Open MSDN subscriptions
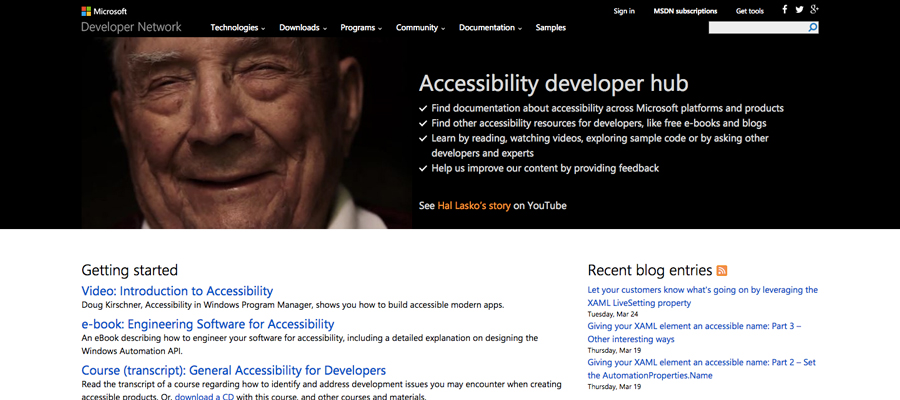Viewport: 900px width, 400px height. 685,11
